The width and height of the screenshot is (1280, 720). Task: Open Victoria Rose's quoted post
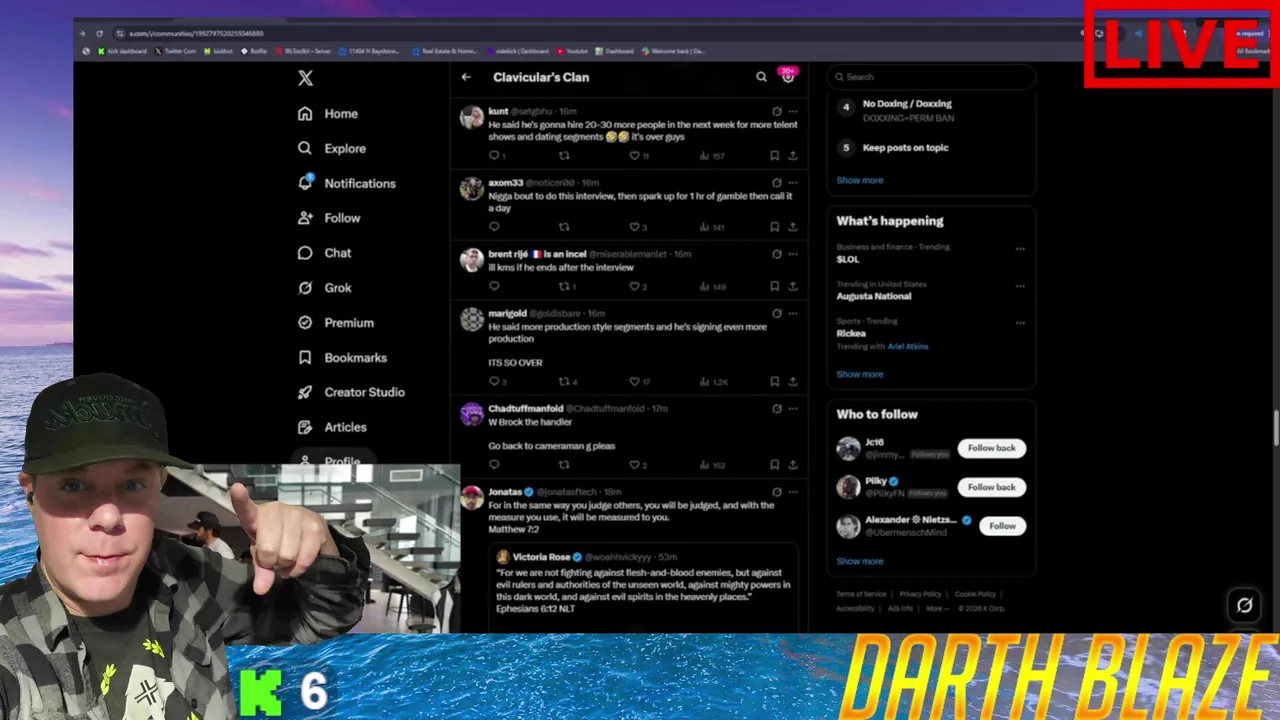[x=644, y=588]
